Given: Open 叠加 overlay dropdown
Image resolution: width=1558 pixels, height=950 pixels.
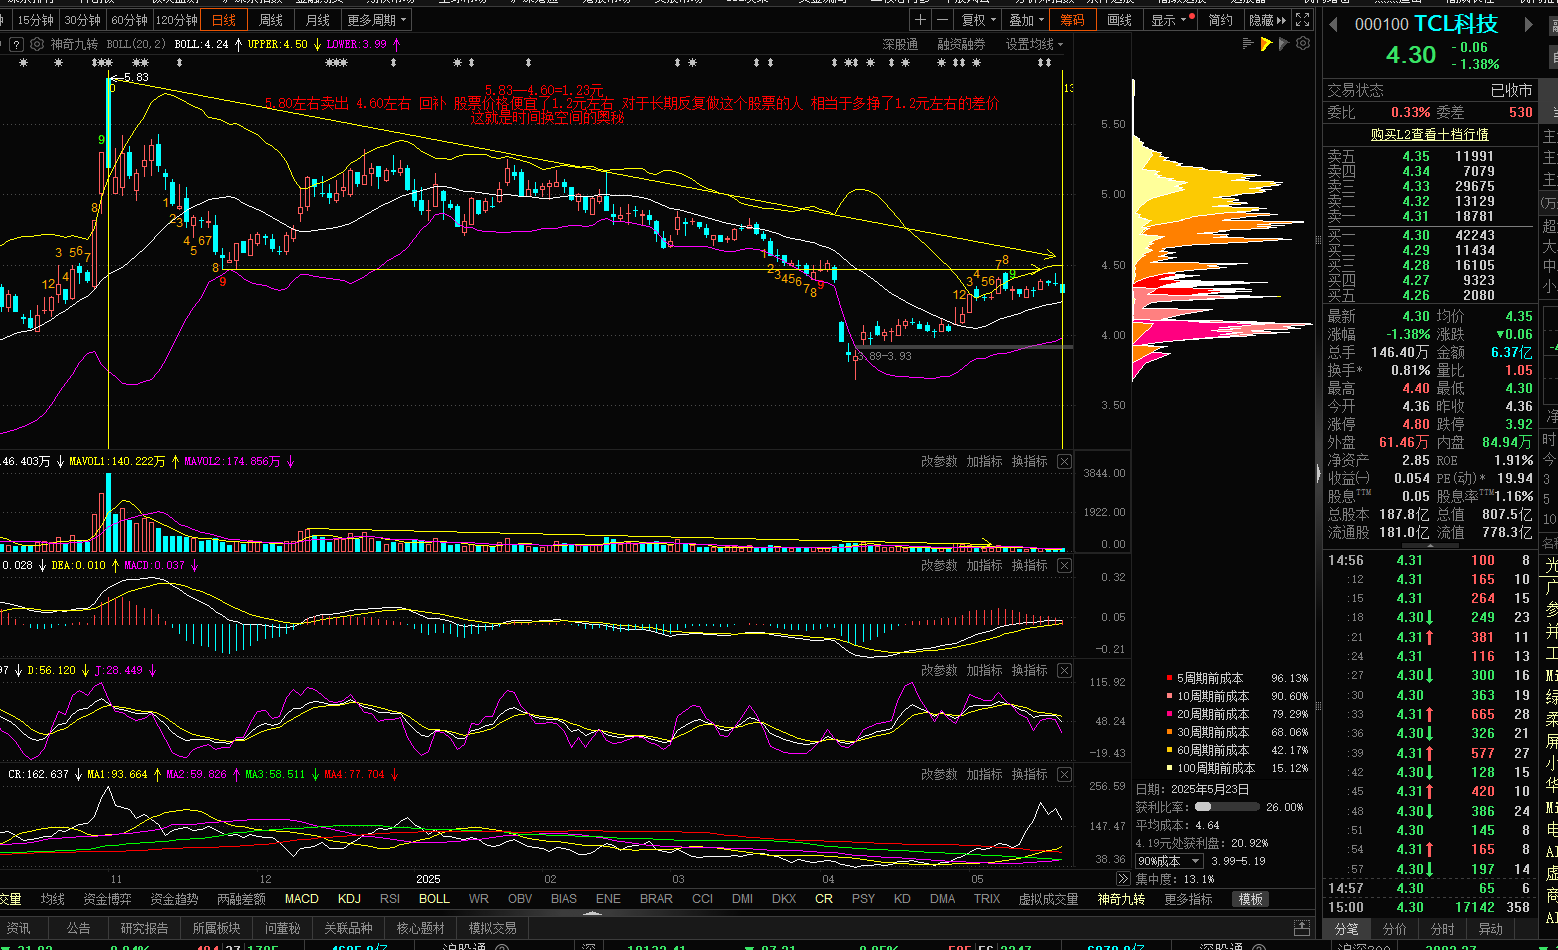Looking at the screenshot, I should 1026,20.
